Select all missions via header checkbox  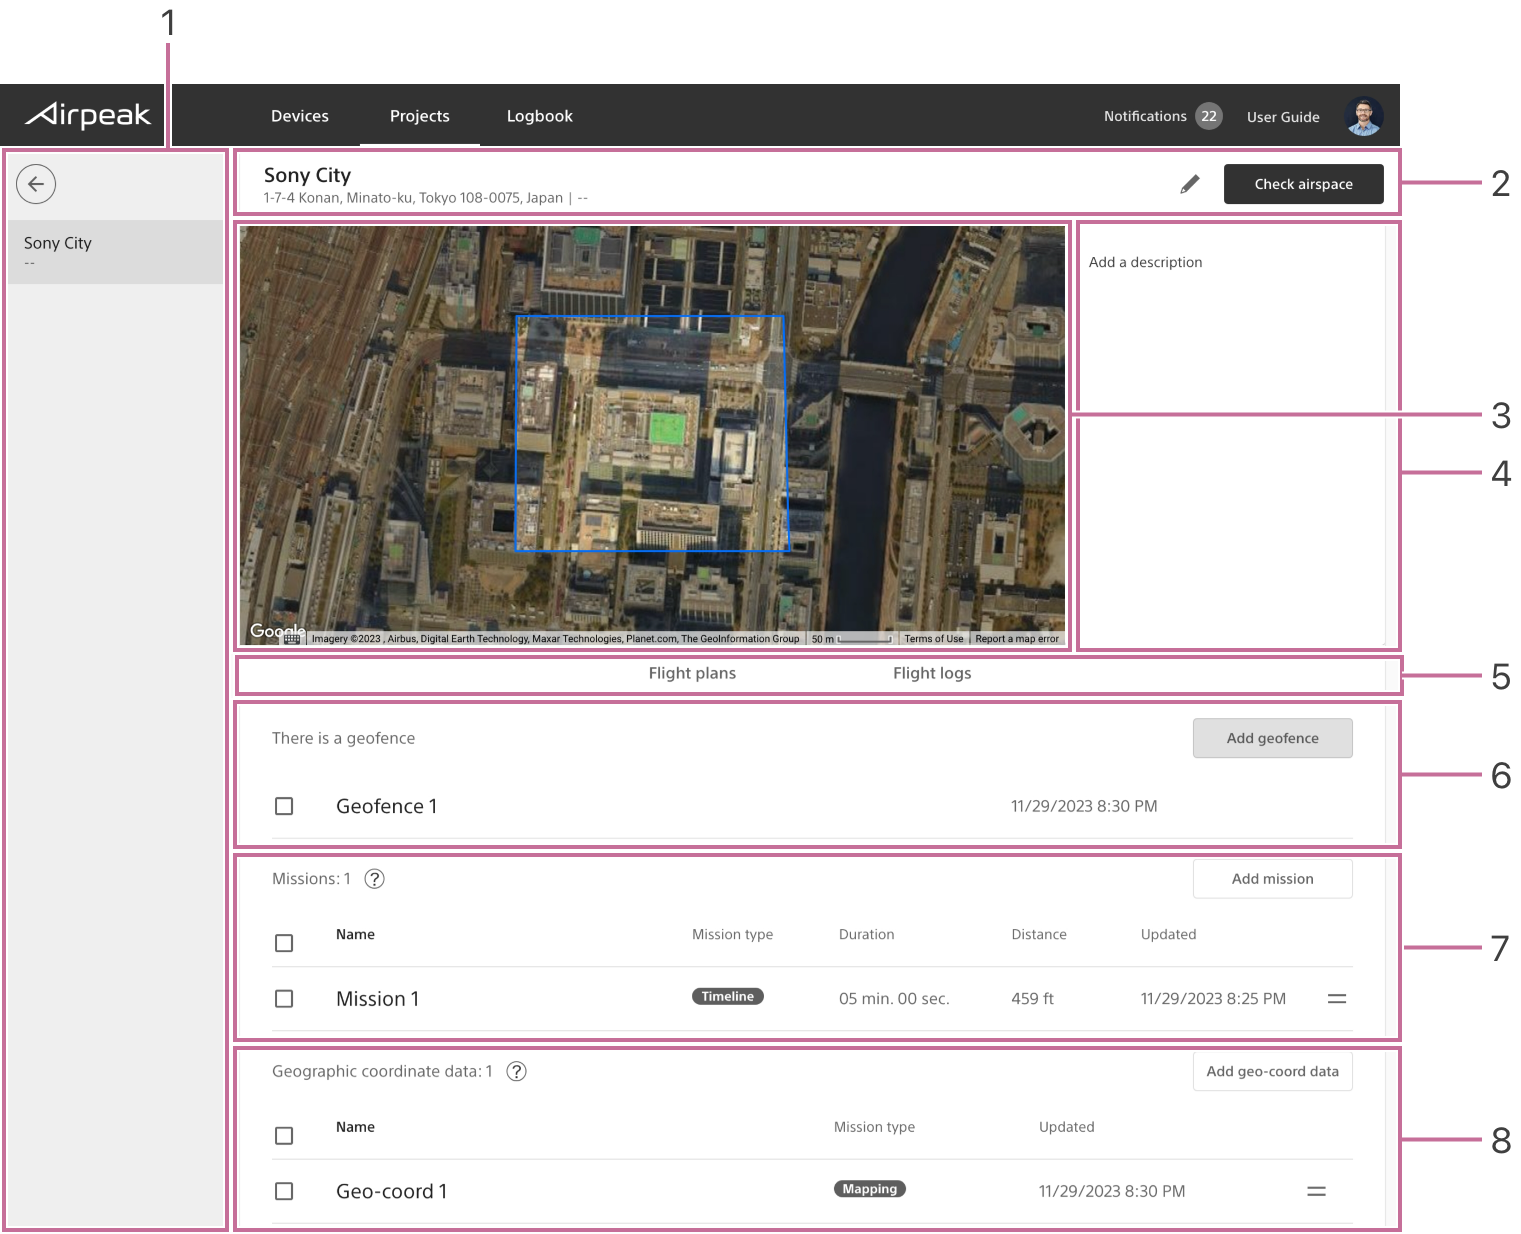pos(284,943)
